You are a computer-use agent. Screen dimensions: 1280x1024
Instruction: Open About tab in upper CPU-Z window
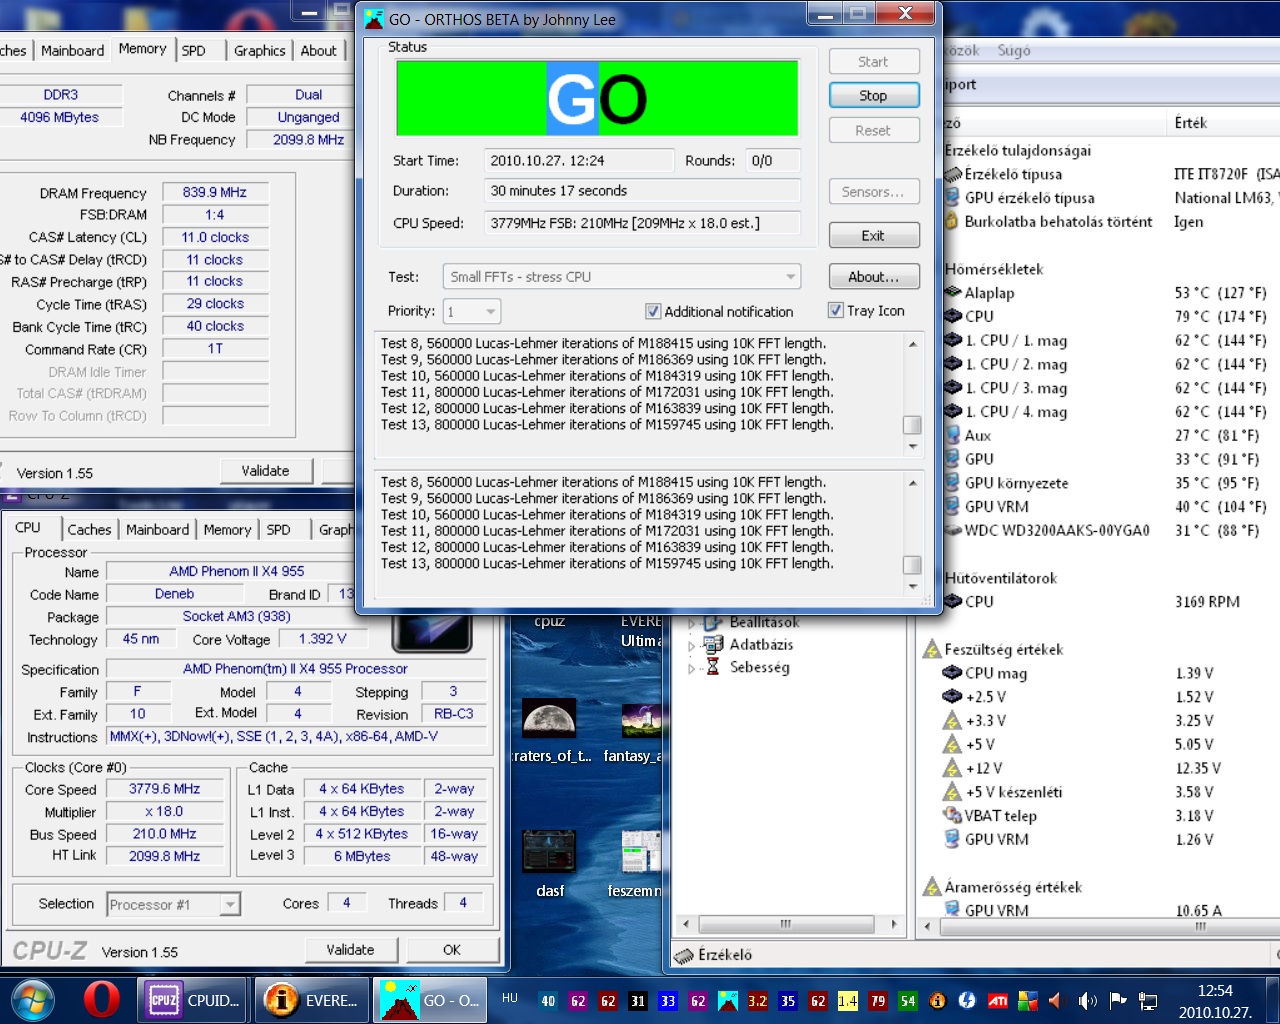coord(318,51)
